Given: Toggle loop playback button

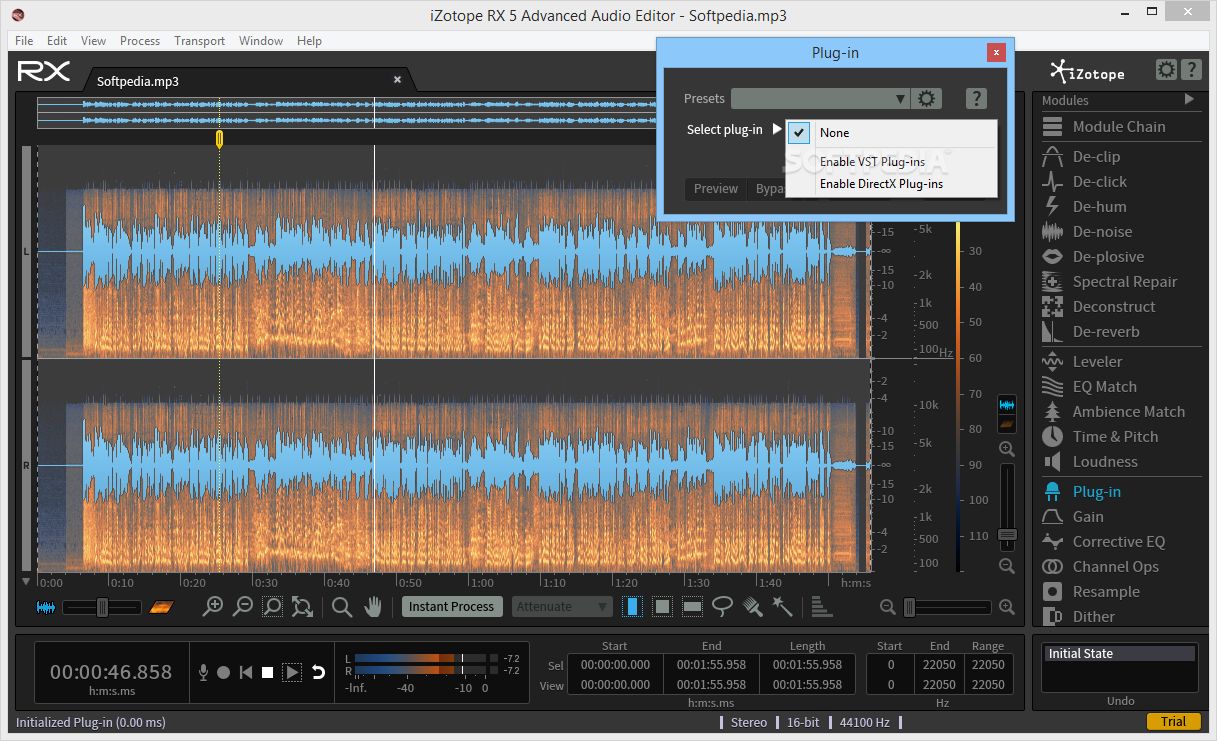Looking at the screenshot, I should pos(319,673).
